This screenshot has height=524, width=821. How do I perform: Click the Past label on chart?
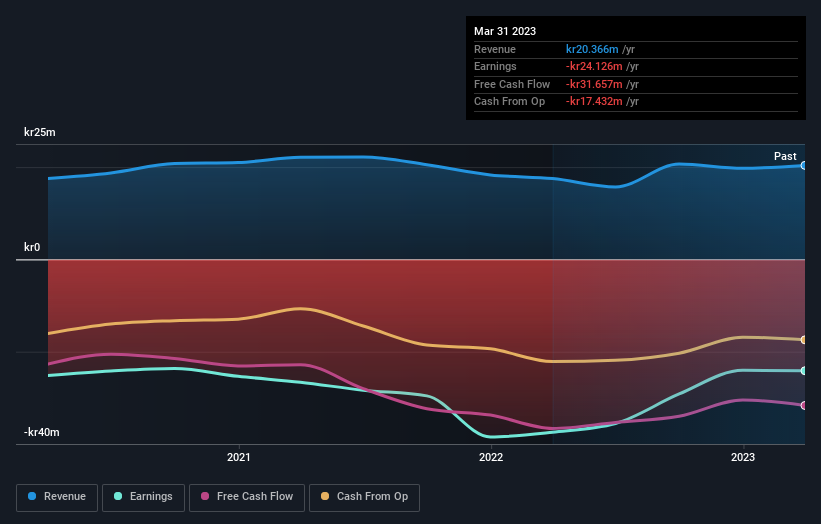(x=785, y=156)
